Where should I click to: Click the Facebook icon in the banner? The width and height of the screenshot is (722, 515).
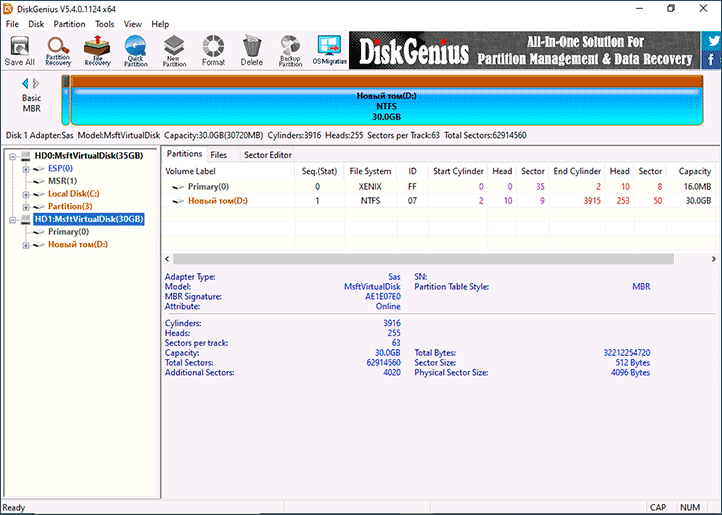710,62
